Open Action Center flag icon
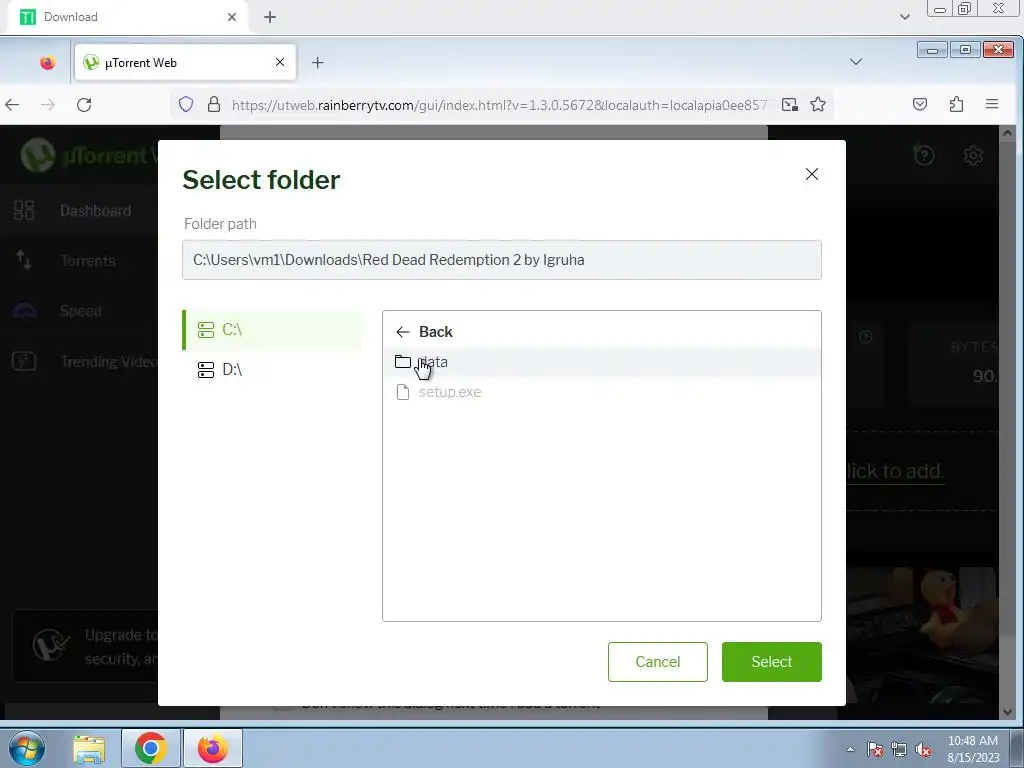Image resolution: width=1024 pixels, height=768 pixels. (874, 749)
